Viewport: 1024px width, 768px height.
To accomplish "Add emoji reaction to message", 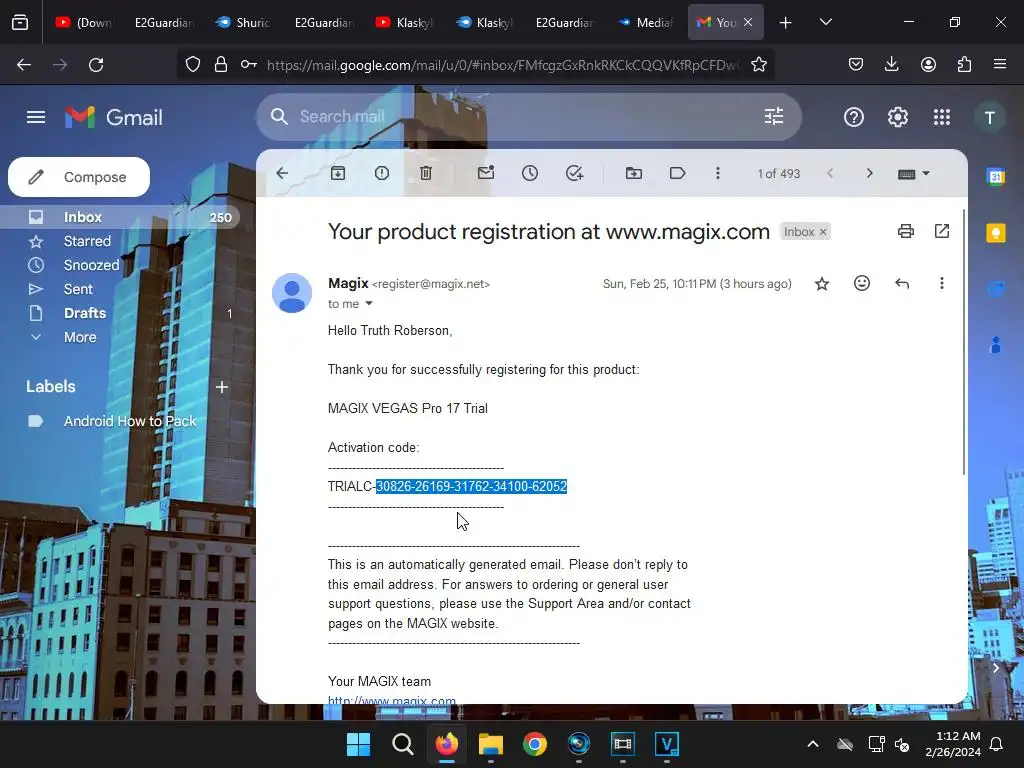I will click(862, 283).
